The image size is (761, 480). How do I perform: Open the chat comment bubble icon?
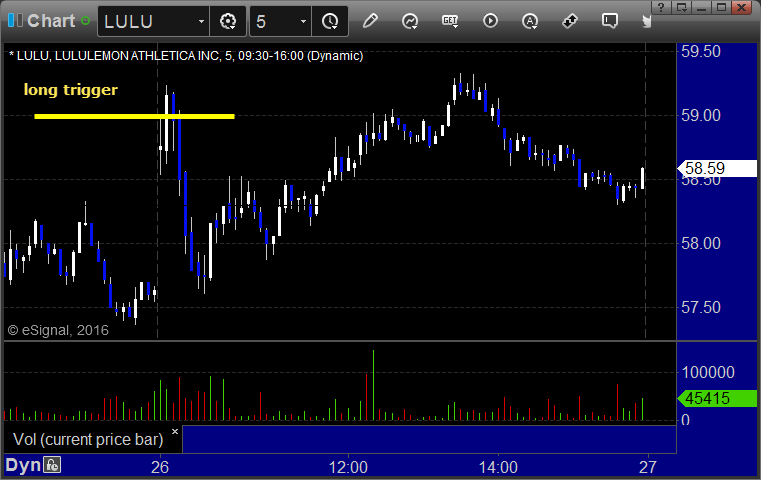click(x=610, y=21)
